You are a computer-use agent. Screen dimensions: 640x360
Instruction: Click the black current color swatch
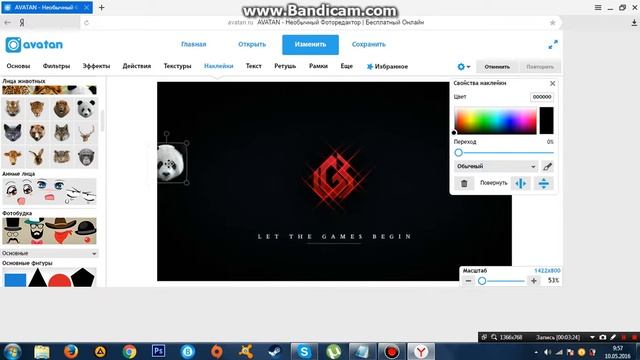(547, 121)
